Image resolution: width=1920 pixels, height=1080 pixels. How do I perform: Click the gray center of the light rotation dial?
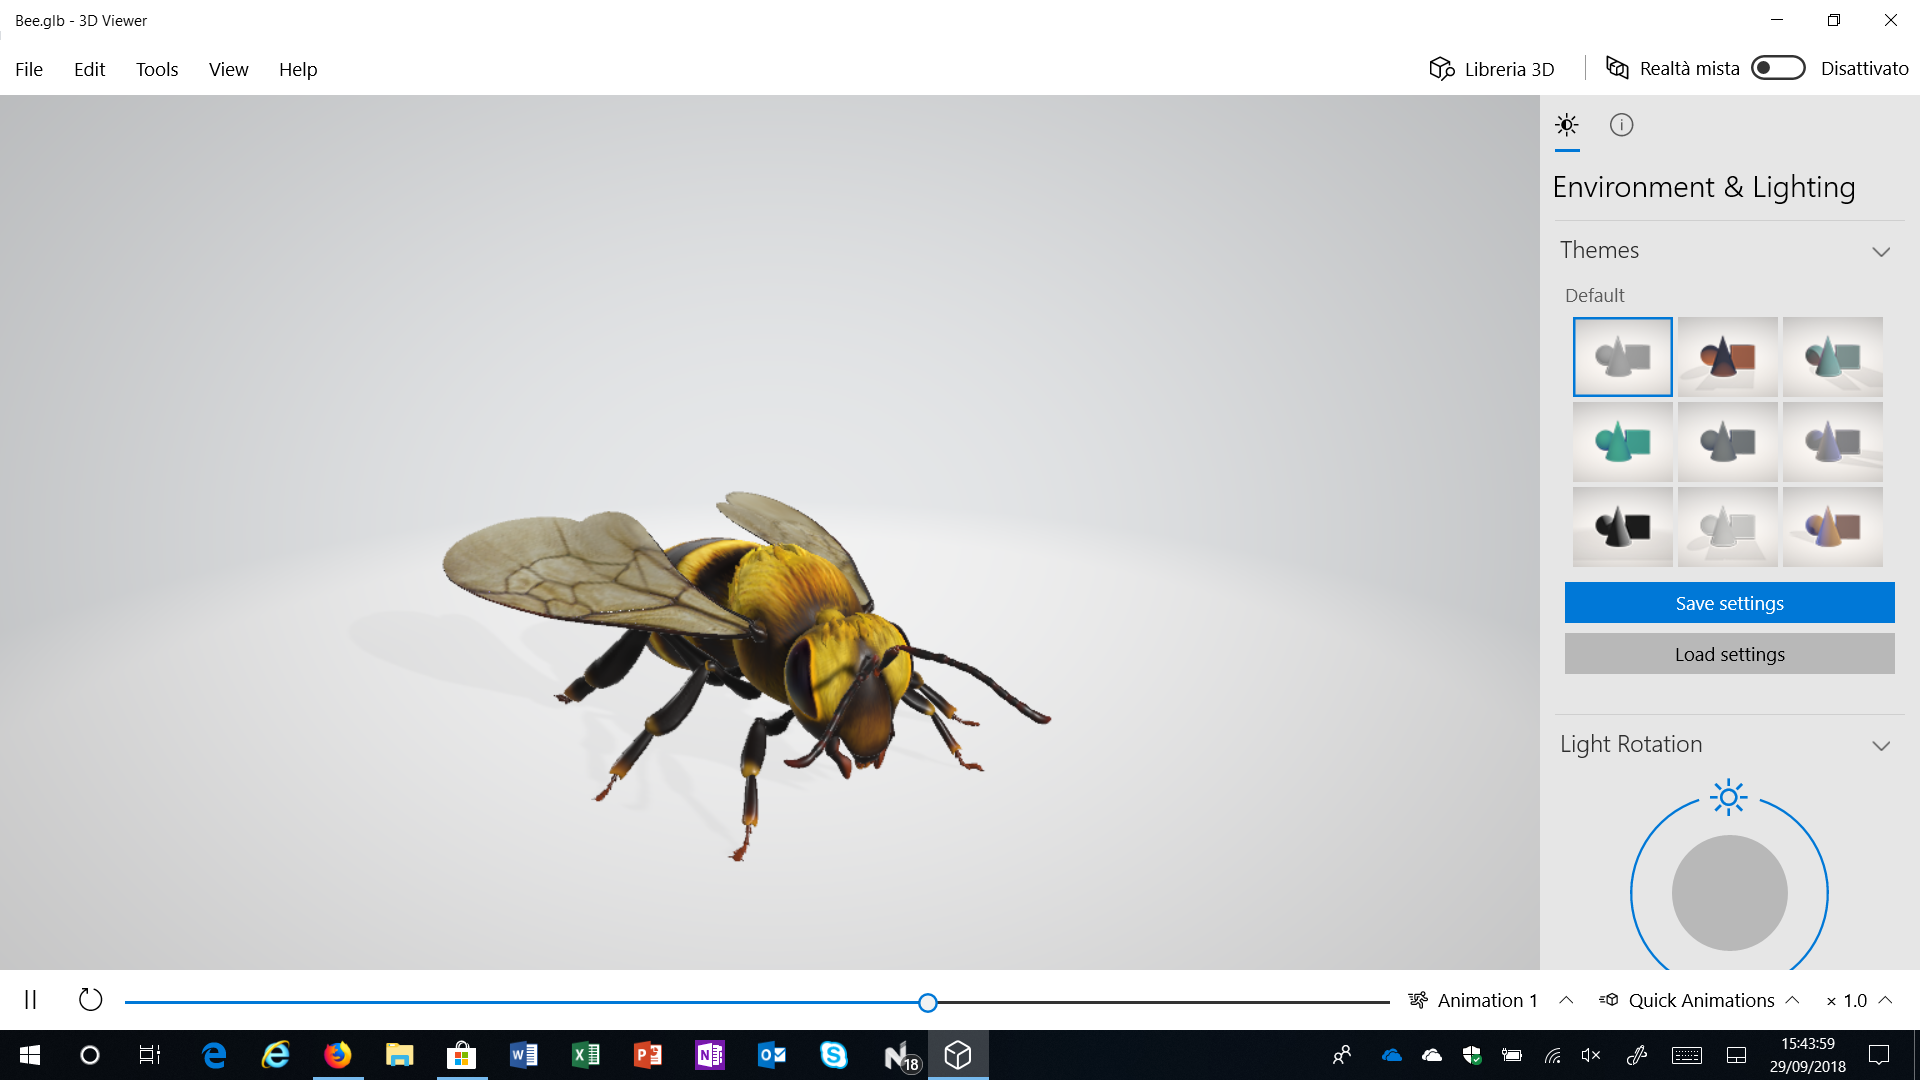[x=1729, y=893]
